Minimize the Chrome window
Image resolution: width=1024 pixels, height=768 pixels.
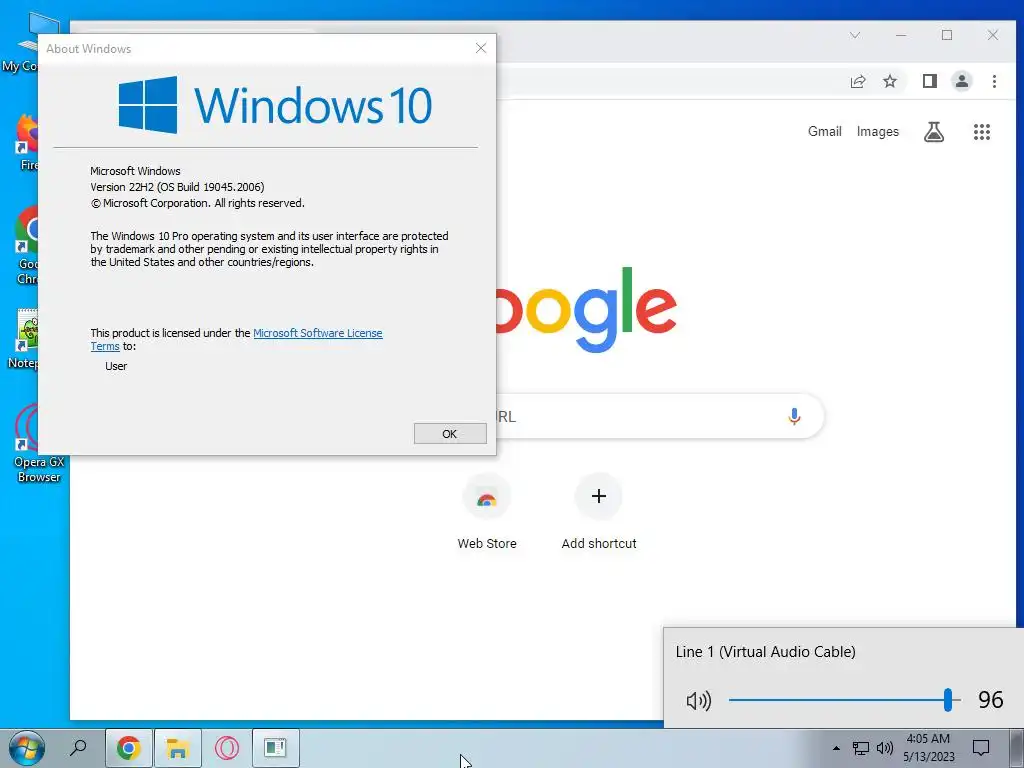click(x=901, y=35)
